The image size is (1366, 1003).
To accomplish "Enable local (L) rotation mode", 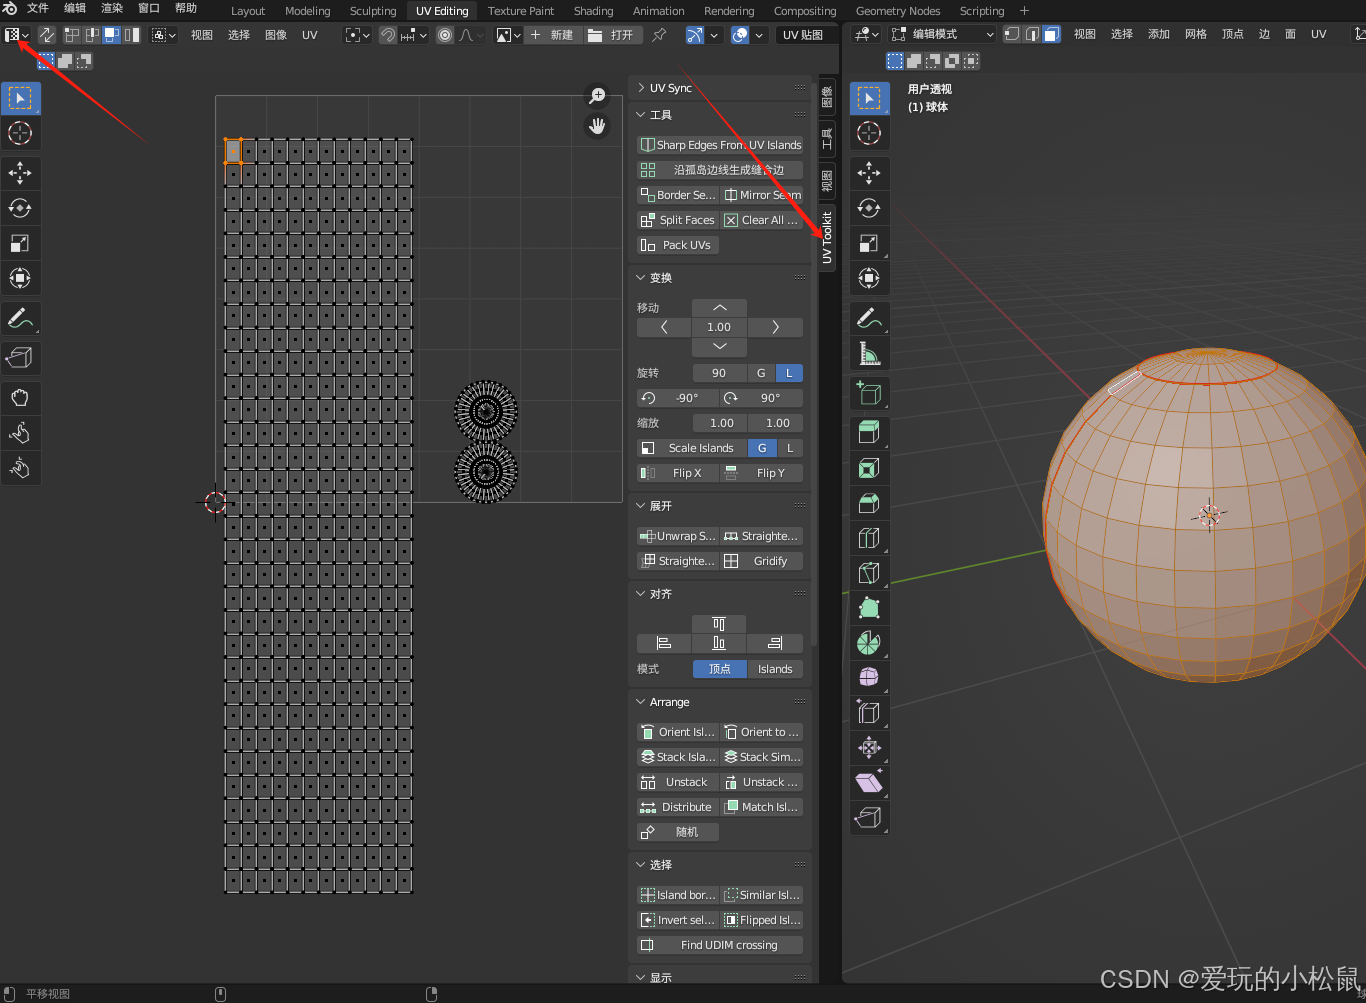I will [x=789, y=373].
